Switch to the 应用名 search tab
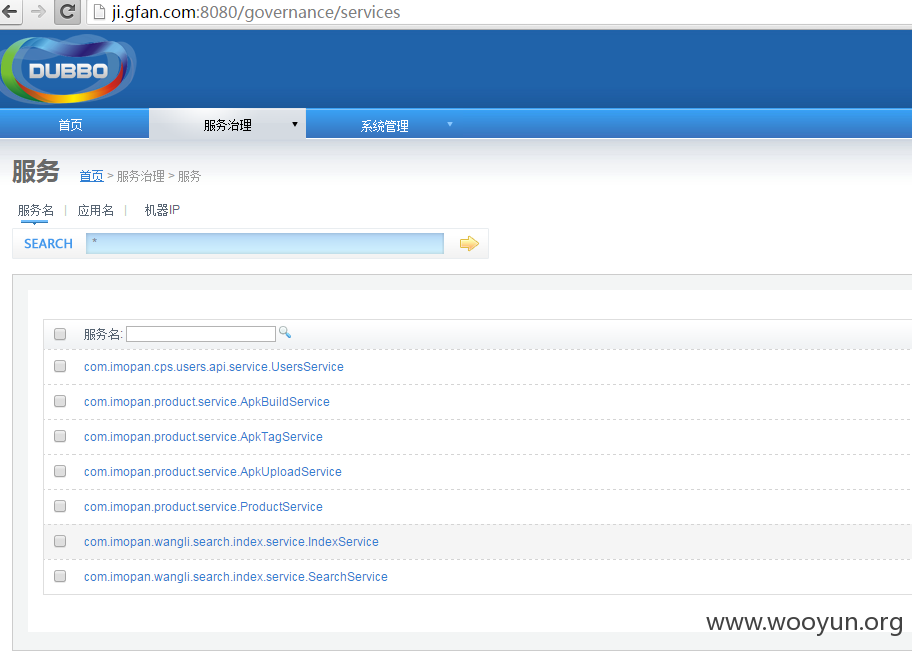912x651 pixels. point(96,210)
